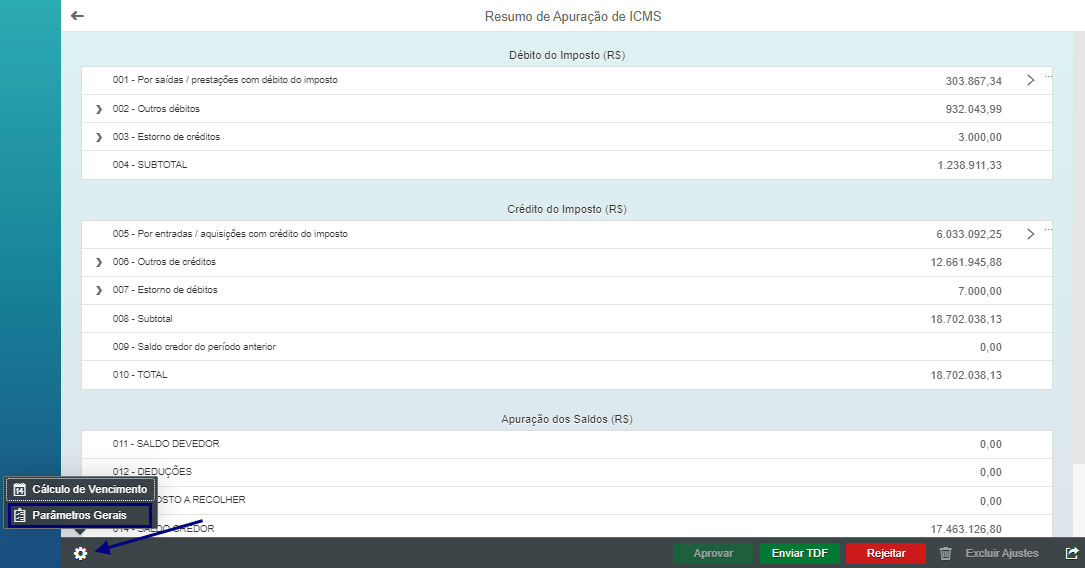This screenshot has height=568, width=1085.
Task: Click value 303.867,34
Action: pyautogui.click(x=974, y=81)
